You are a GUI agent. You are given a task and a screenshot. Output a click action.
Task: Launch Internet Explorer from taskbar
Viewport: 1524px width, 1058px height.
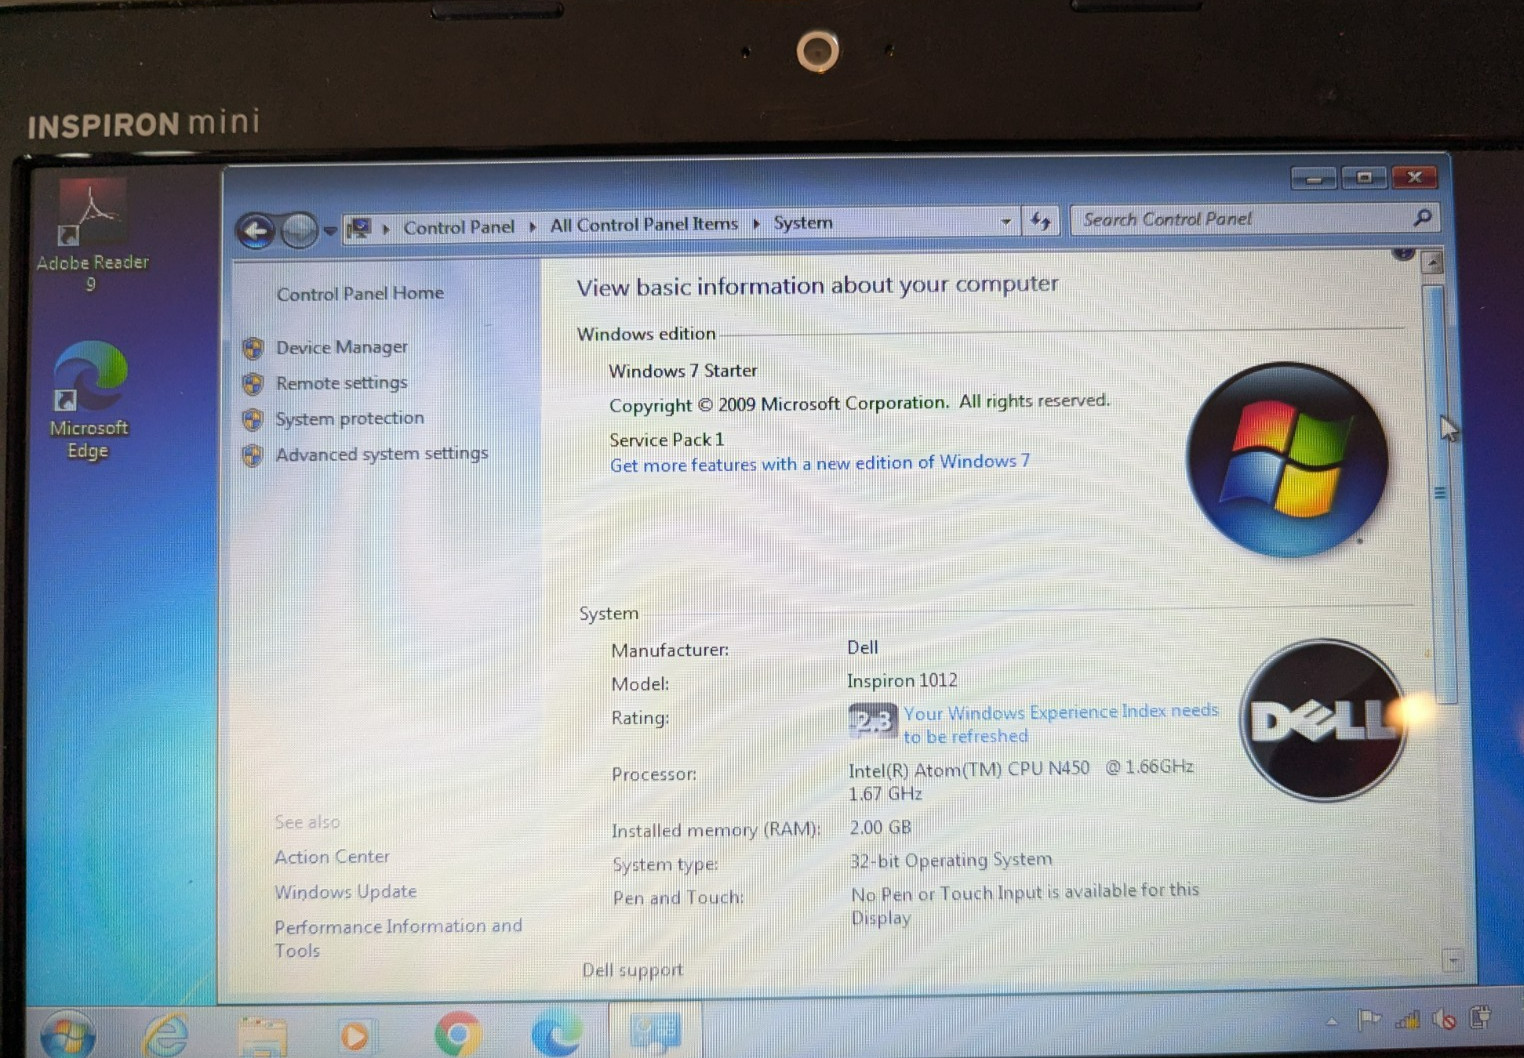(x=166, y=1035)
